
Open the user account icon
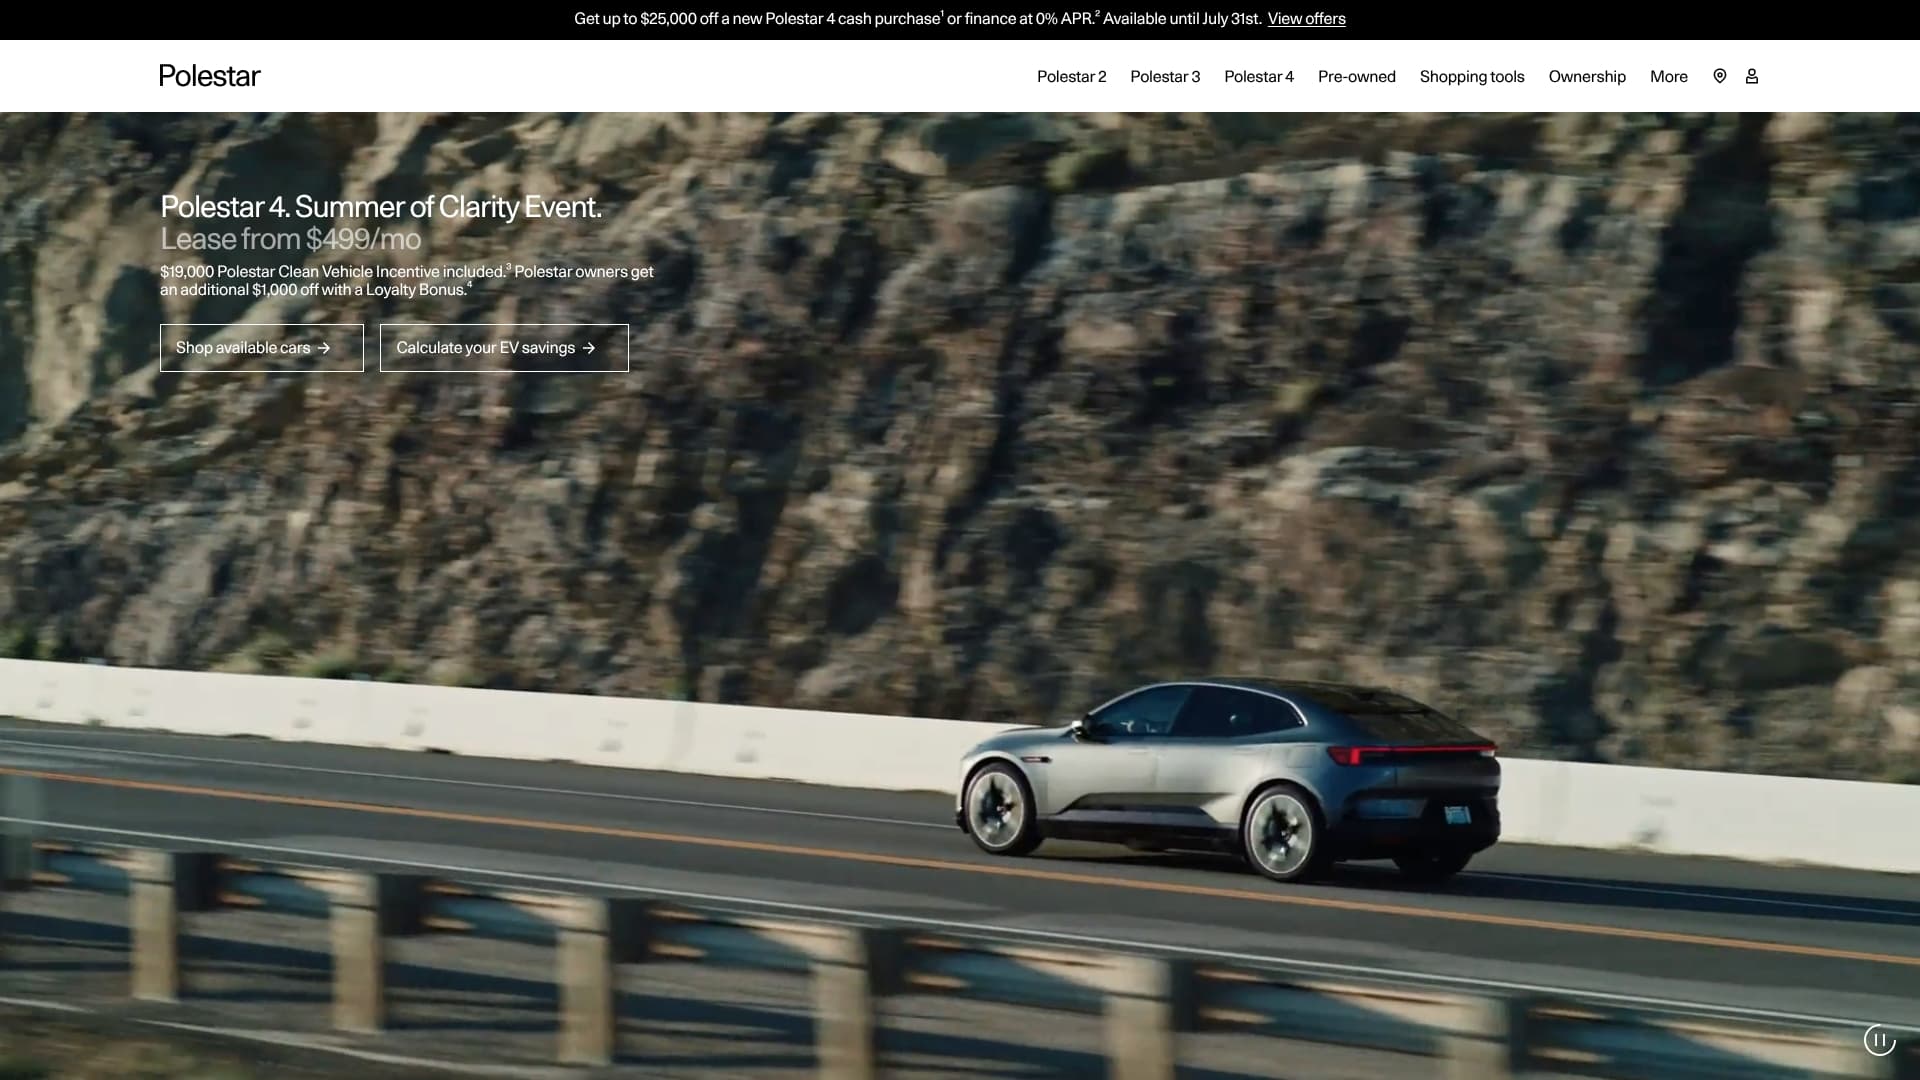1752,76
